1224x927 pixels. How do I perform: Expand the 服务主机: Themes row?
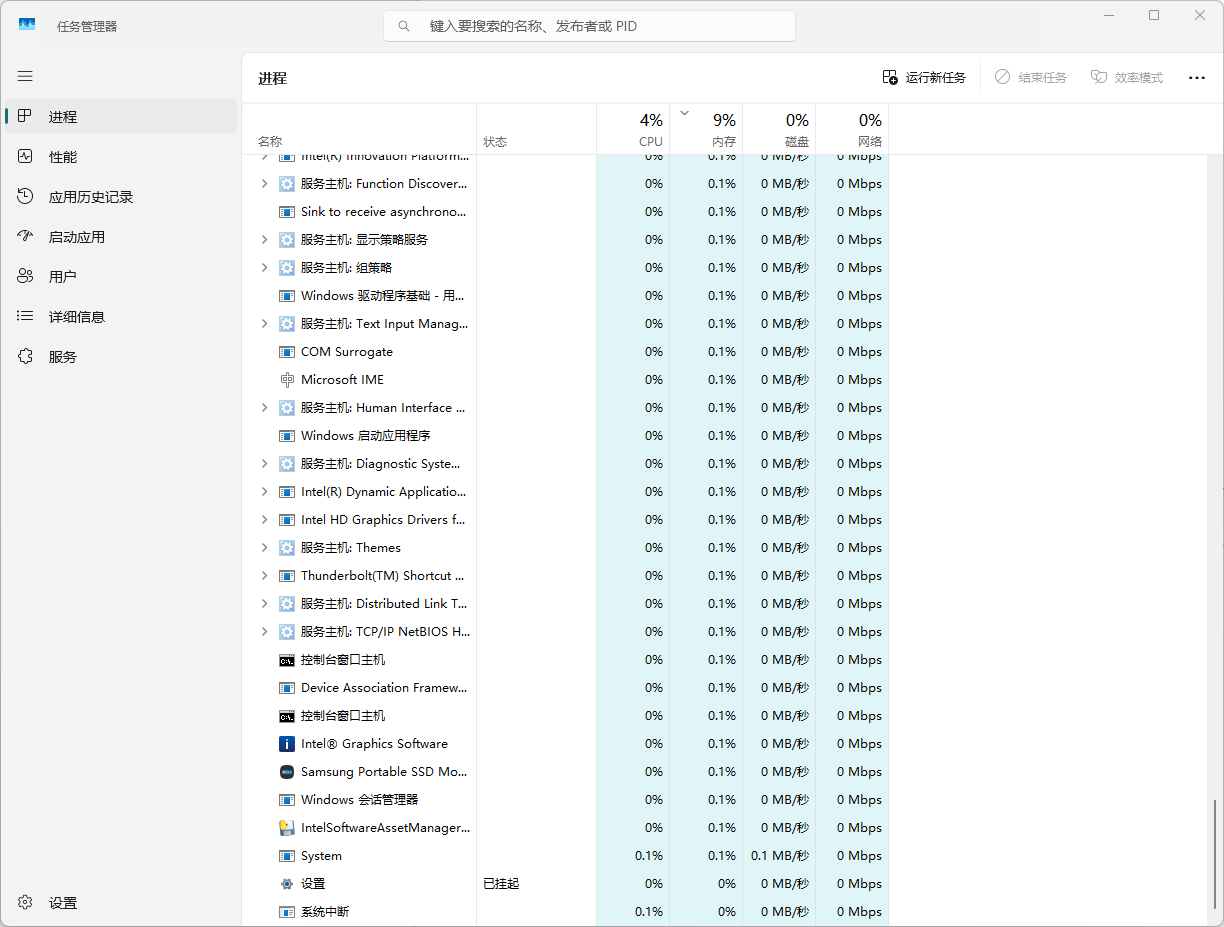tap(264, 548)
